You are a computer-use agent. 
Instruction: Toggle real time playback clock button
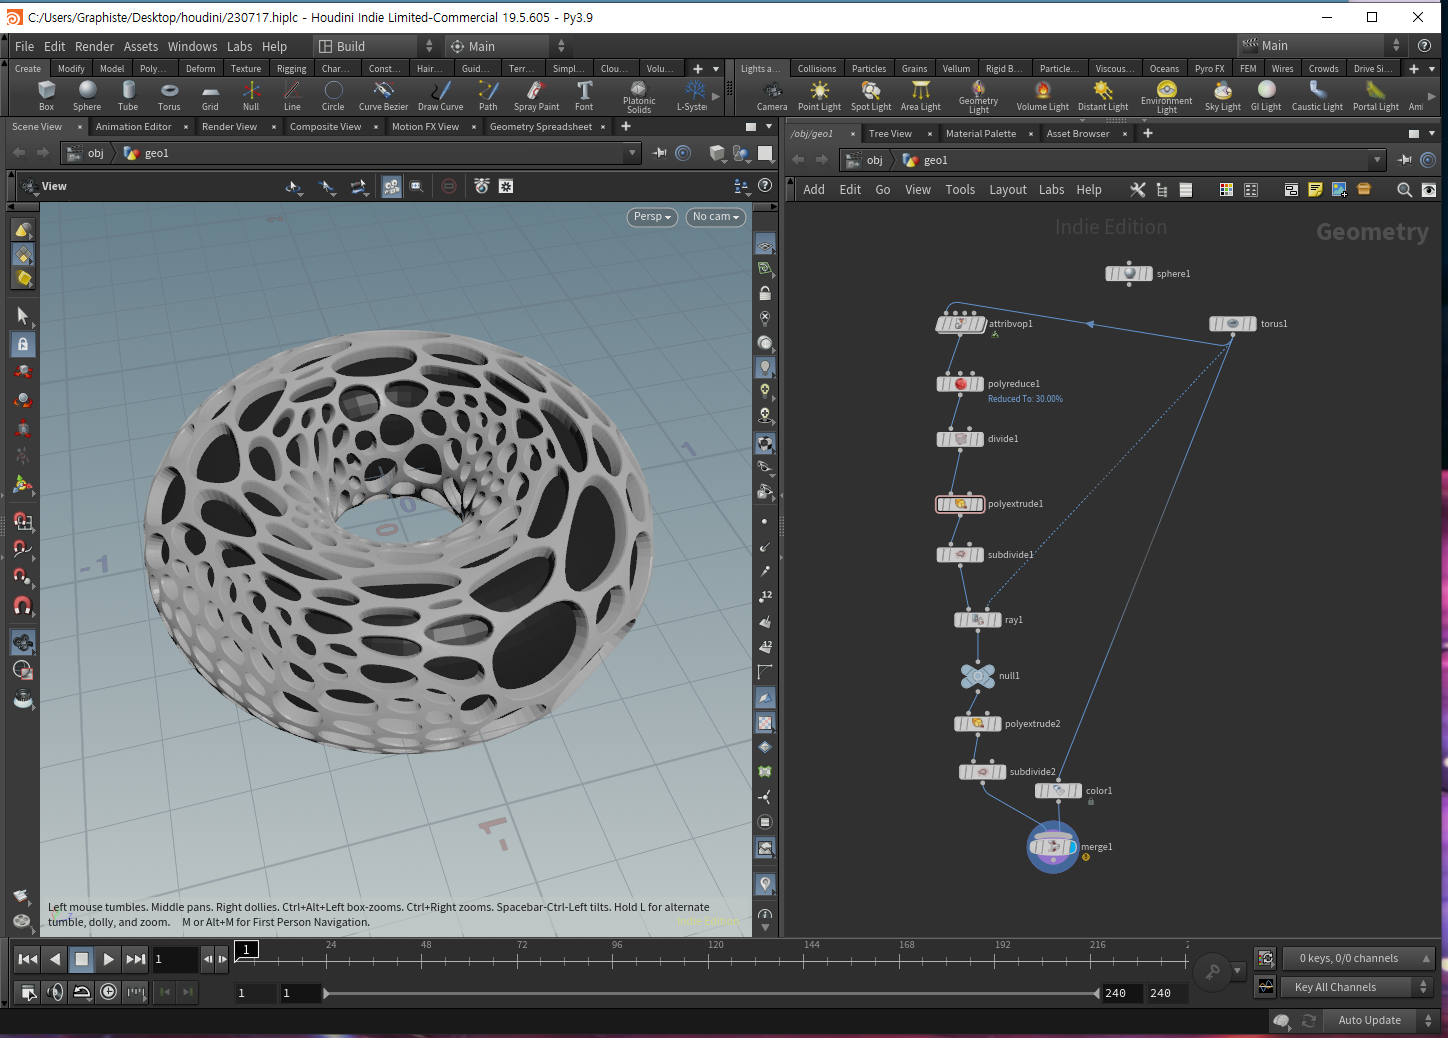[108, 992]
